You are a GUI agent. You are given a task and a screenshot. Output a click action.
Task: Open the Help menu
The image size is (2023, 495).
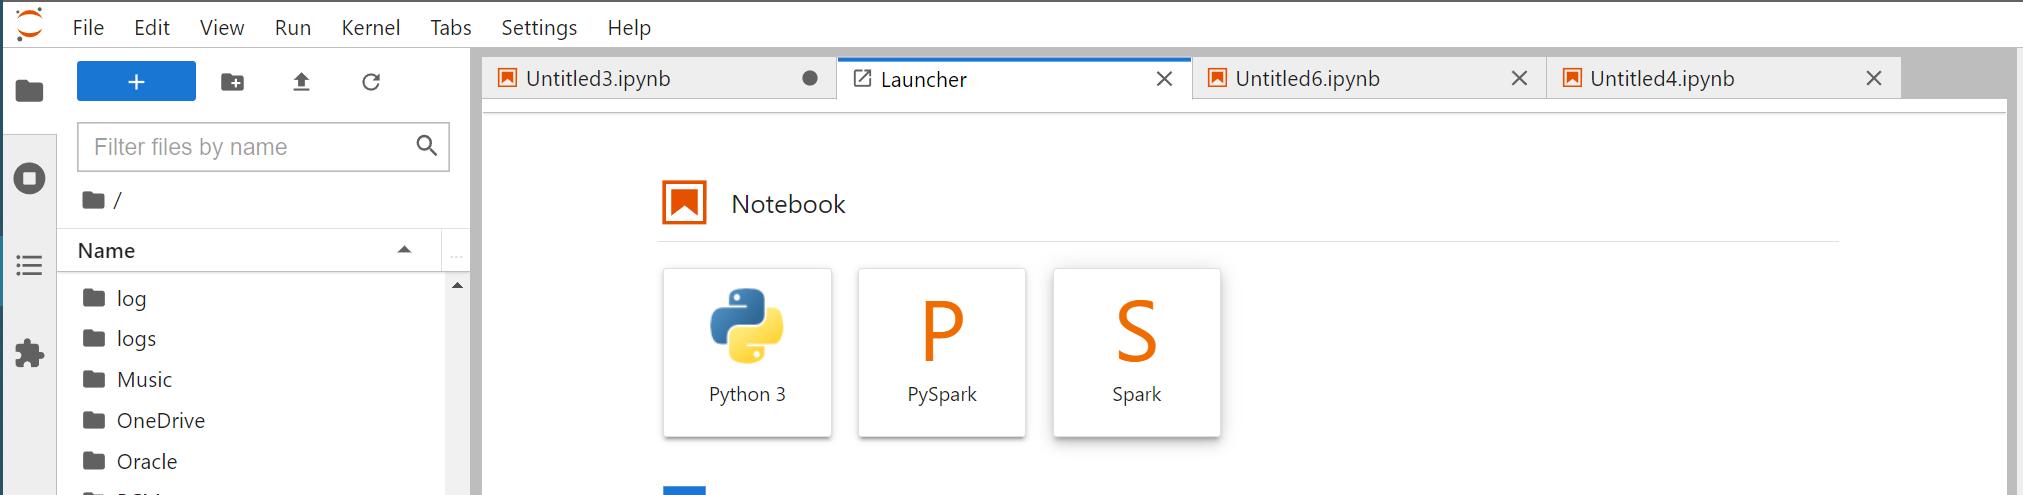[629, 28]
